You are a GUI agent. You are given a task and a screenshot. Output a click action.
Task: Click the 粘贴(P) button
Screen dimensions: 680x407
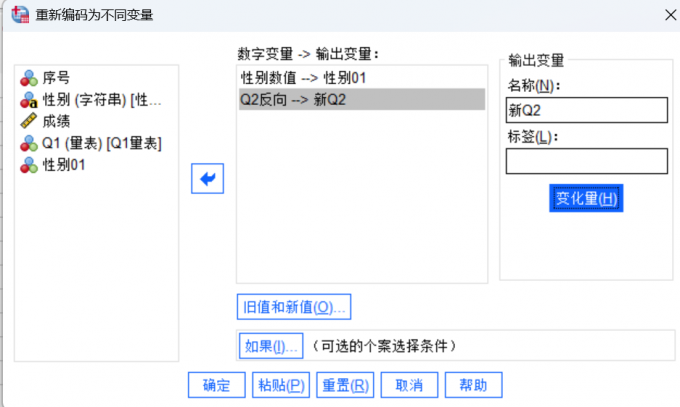coord(281,385)
